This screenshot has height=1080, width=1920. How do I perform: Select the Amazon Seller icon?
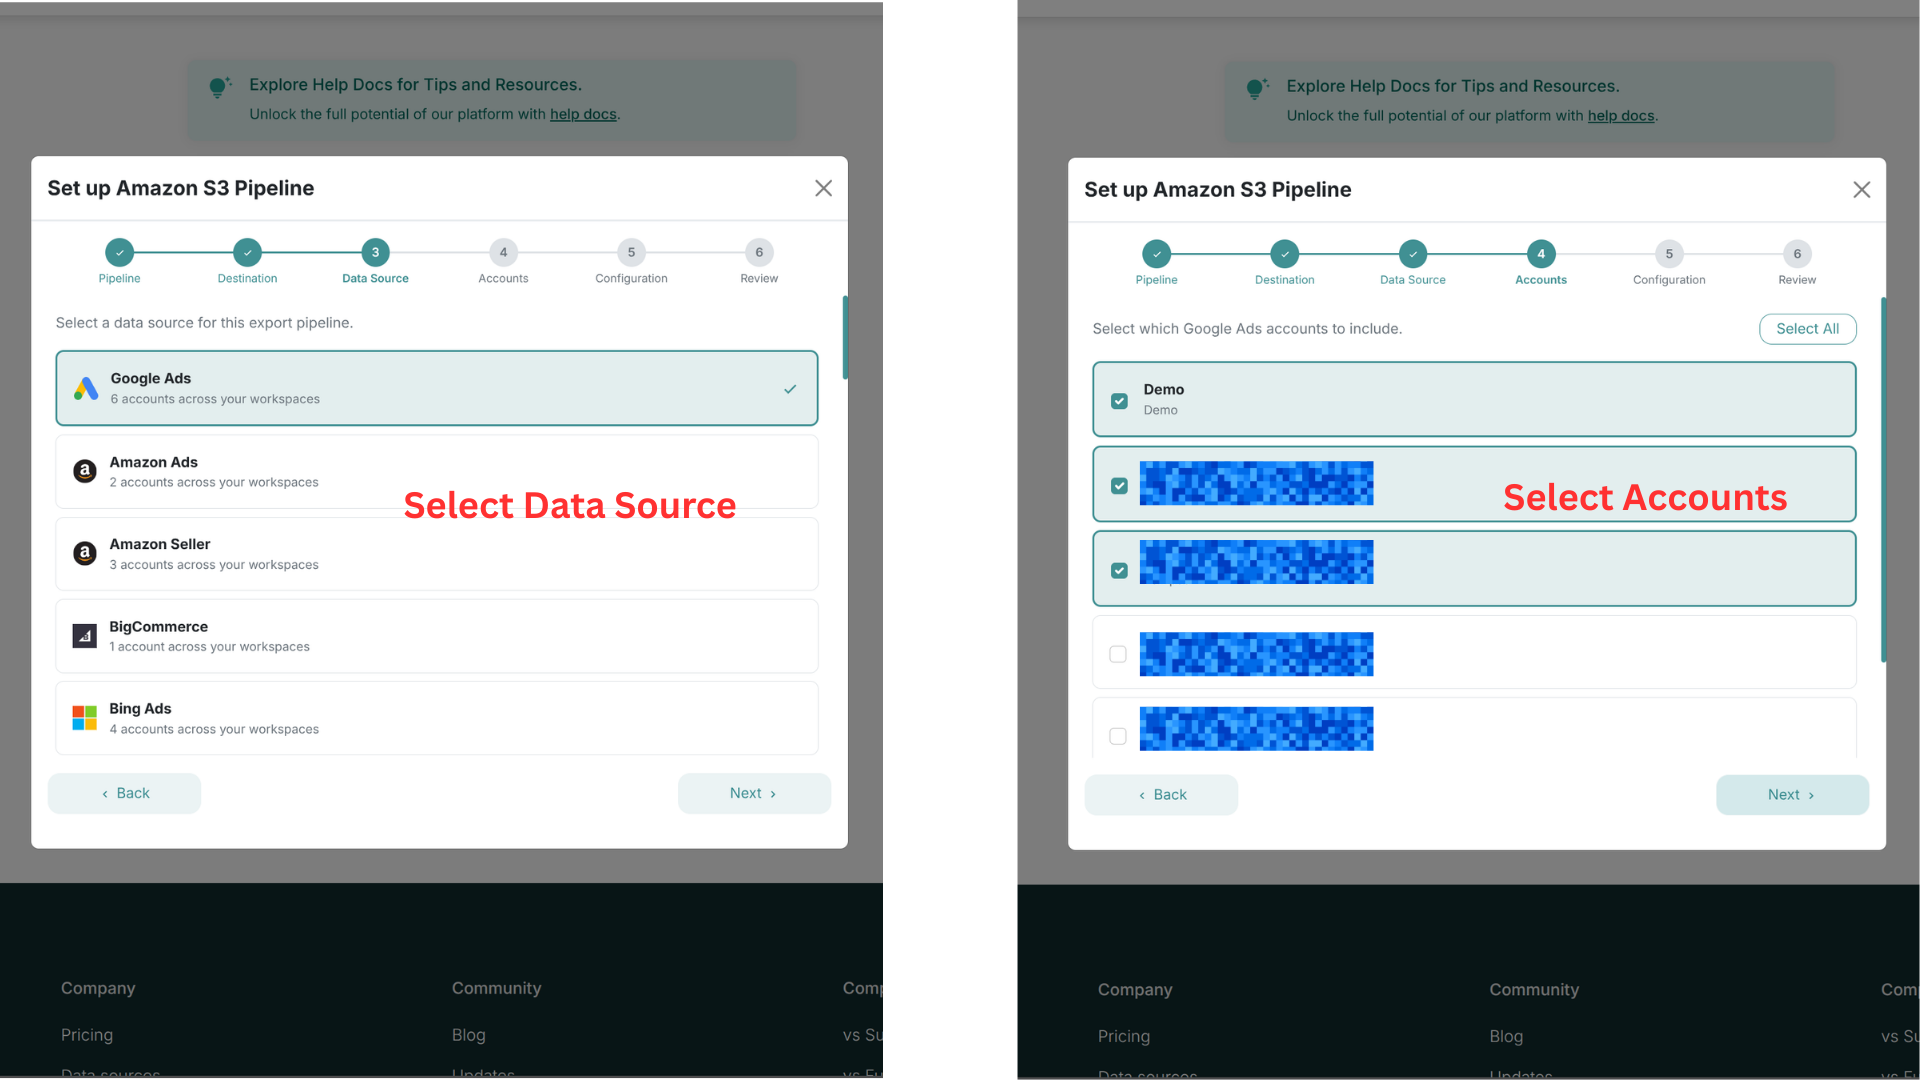tap(84, 553)
